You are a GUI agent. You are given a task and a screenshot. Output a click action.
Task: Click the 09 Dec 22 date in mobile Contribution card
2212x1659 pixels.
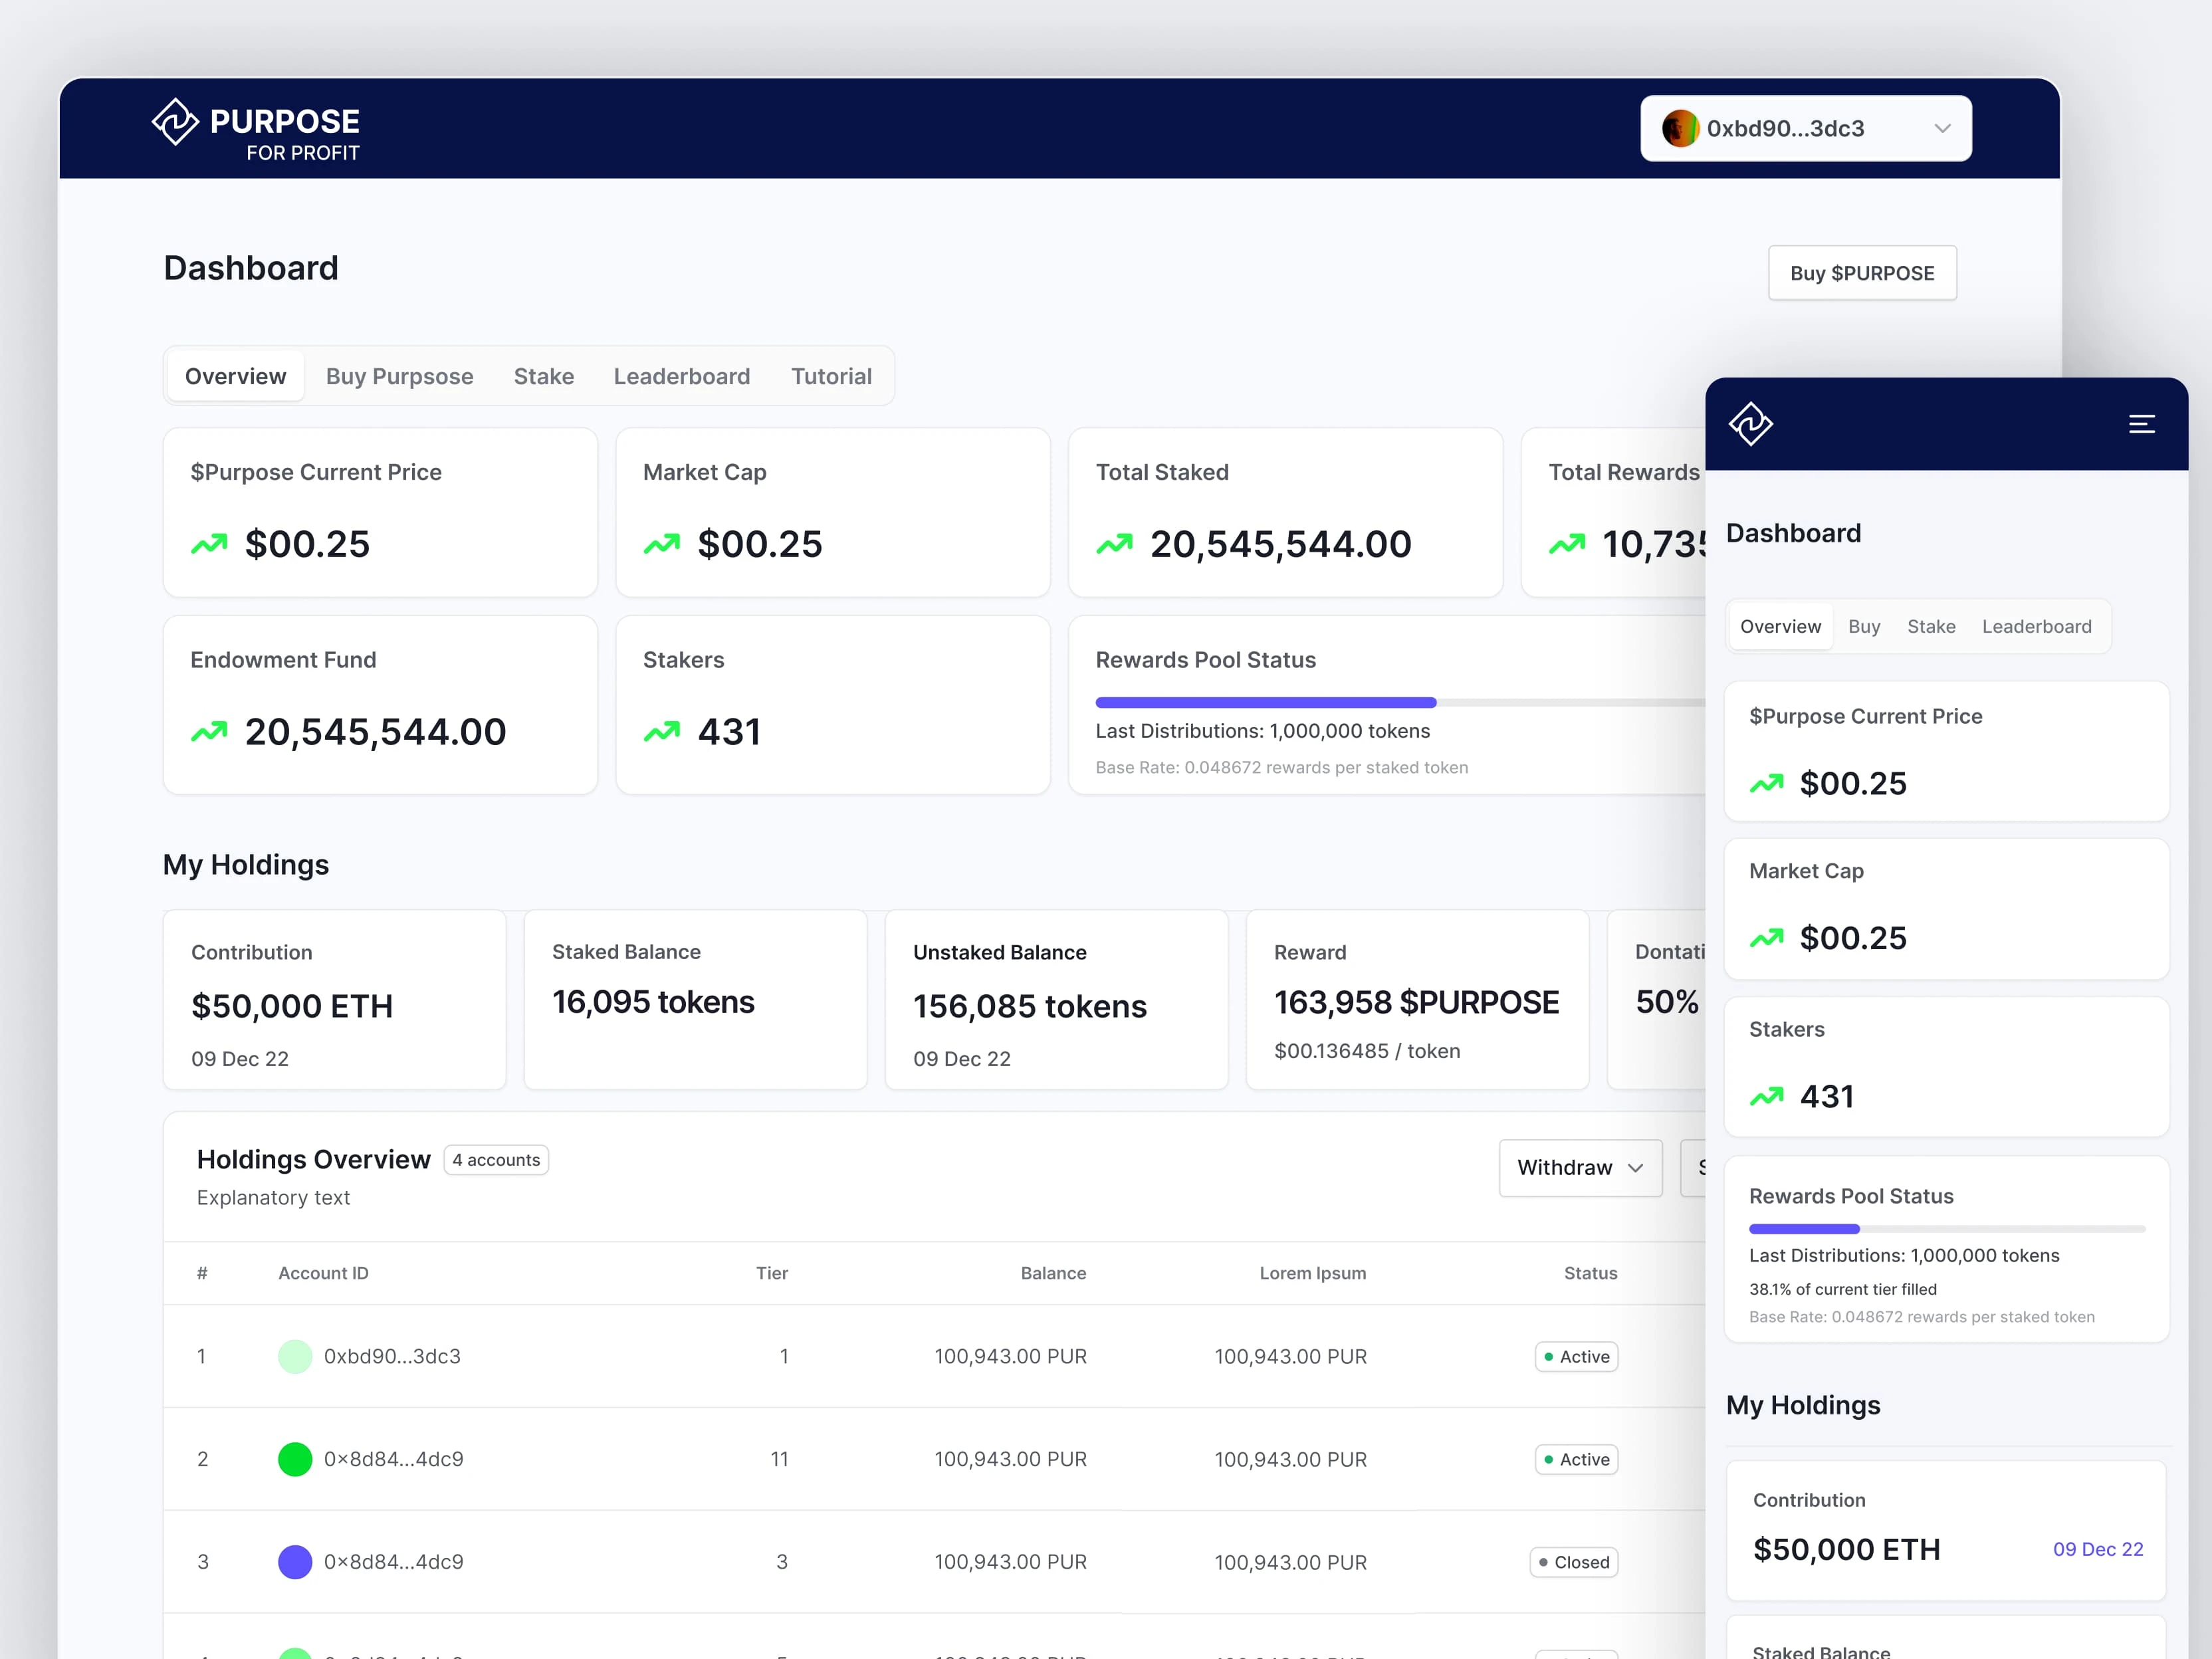[2098, 1549]
